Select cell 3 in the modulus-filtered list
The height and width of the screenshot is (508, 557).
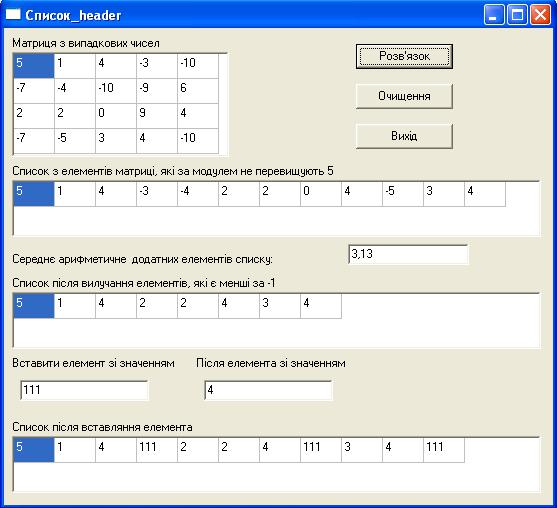click(444, 194)
